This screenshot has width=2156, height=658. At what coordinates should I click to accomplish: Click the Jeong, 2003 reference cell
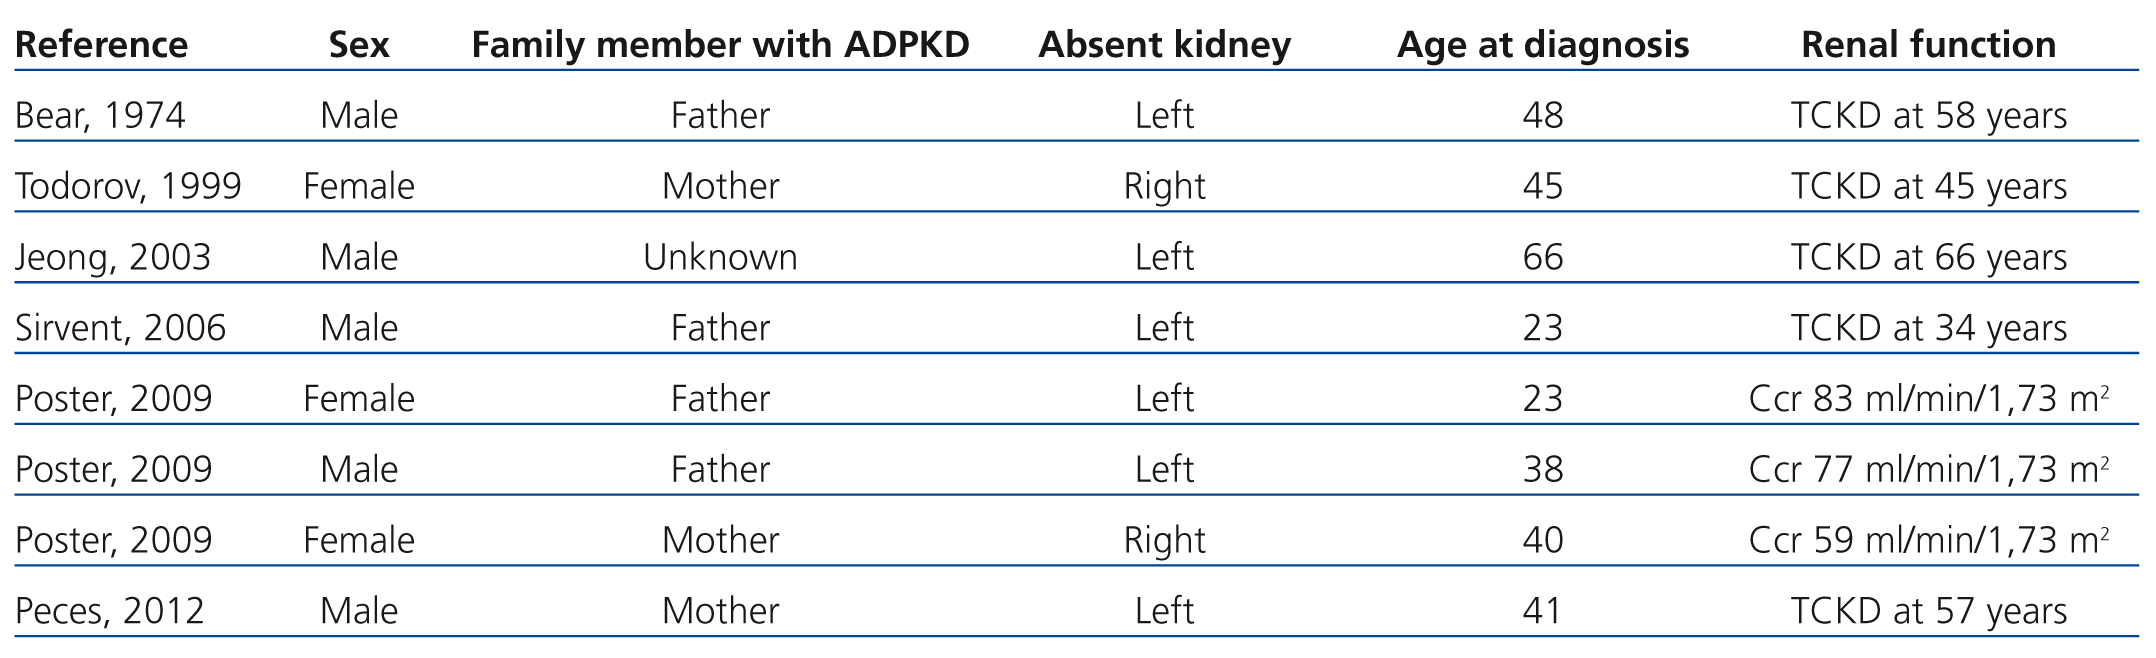[113, 258]
